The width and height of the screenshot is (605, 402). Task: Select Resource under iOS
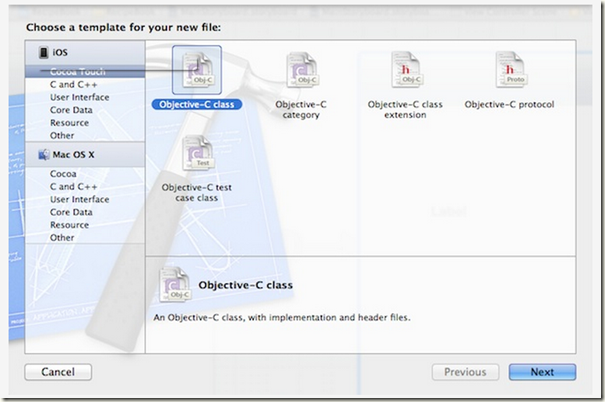point(69,123)
